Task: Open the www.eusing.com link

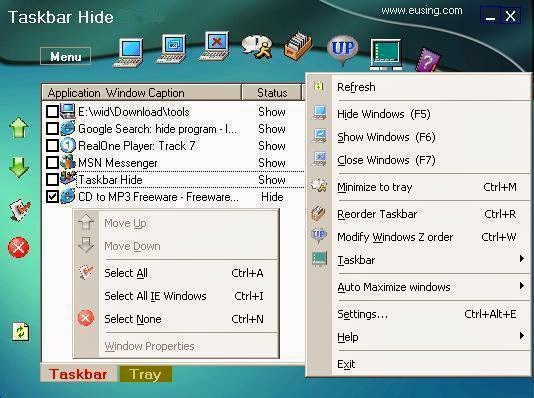Action: pos(422,11)
